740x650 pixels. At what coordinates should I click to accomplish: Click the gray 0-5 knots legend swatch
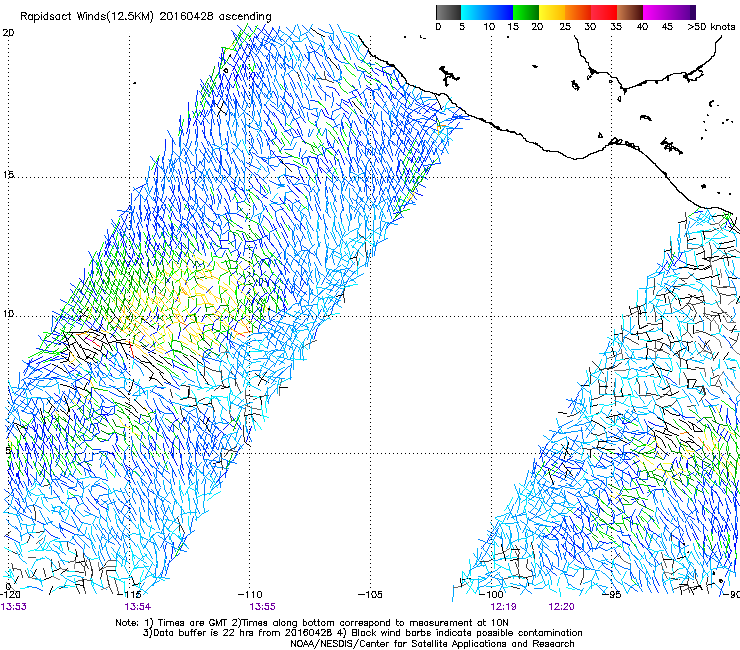coord(448,12)
